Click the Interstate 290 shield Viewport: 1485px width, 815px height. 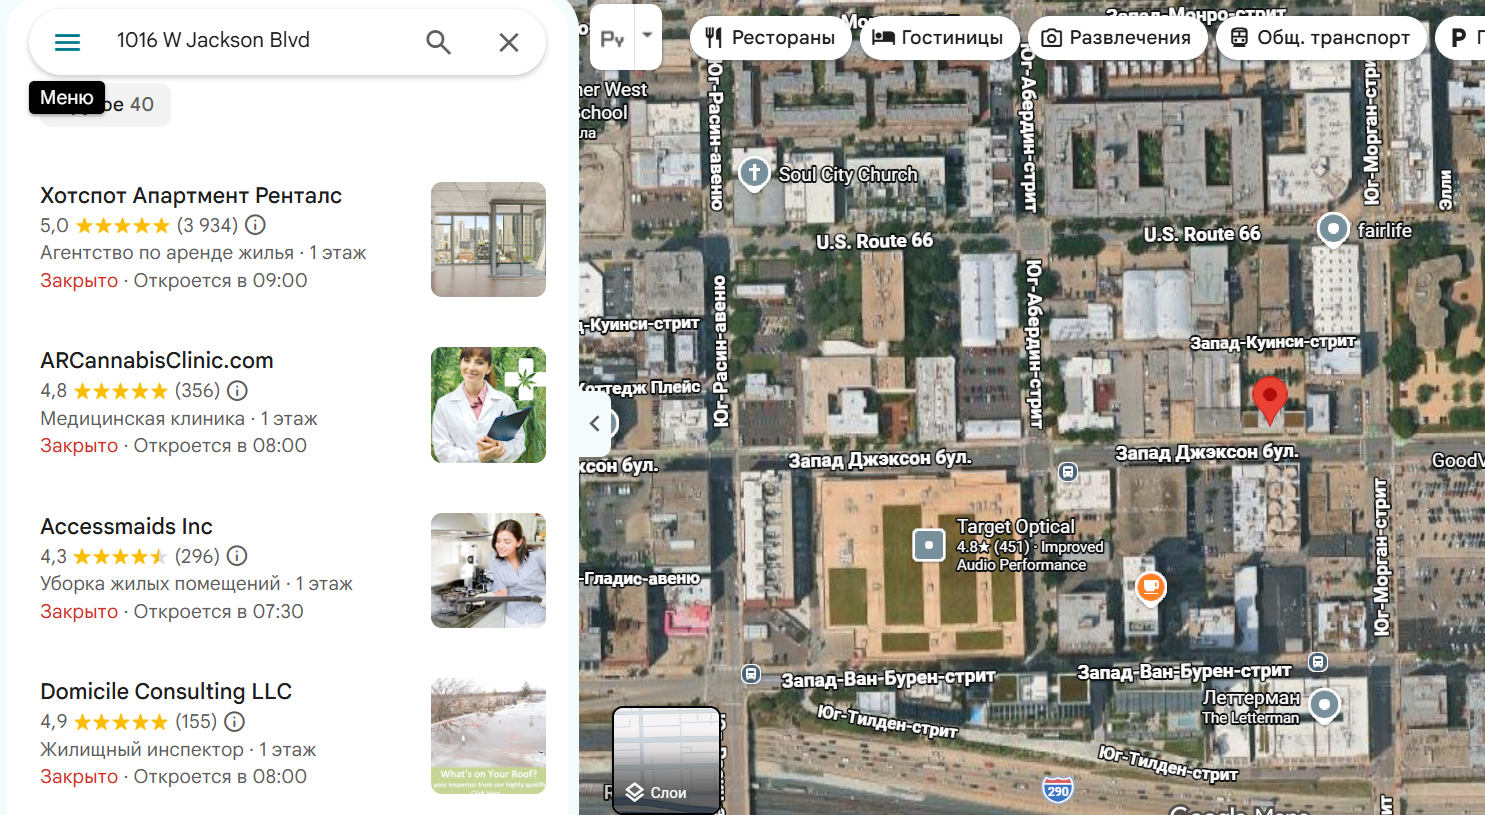pyautogui.click(x=1058, y=789)
